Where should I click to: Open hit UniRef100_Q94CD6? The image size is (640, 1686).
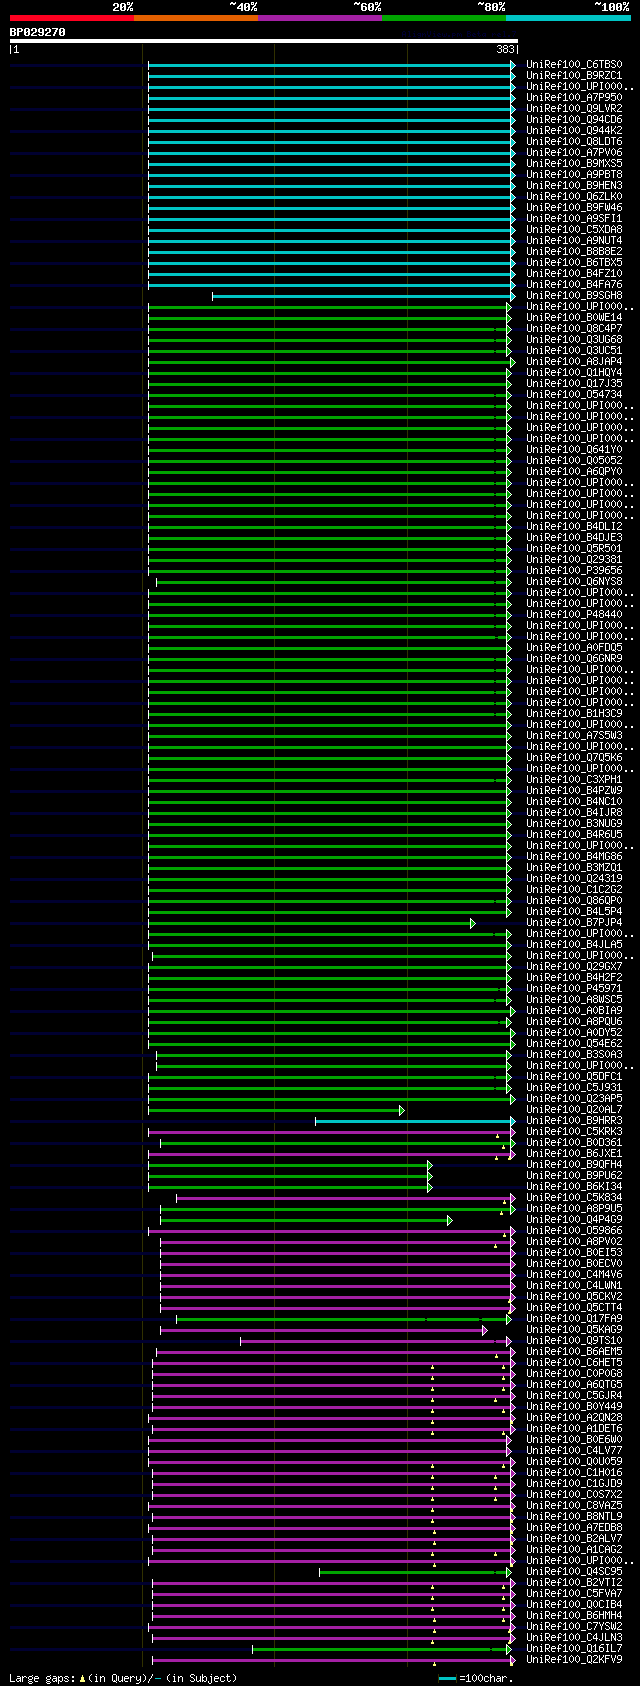[574, 120]
